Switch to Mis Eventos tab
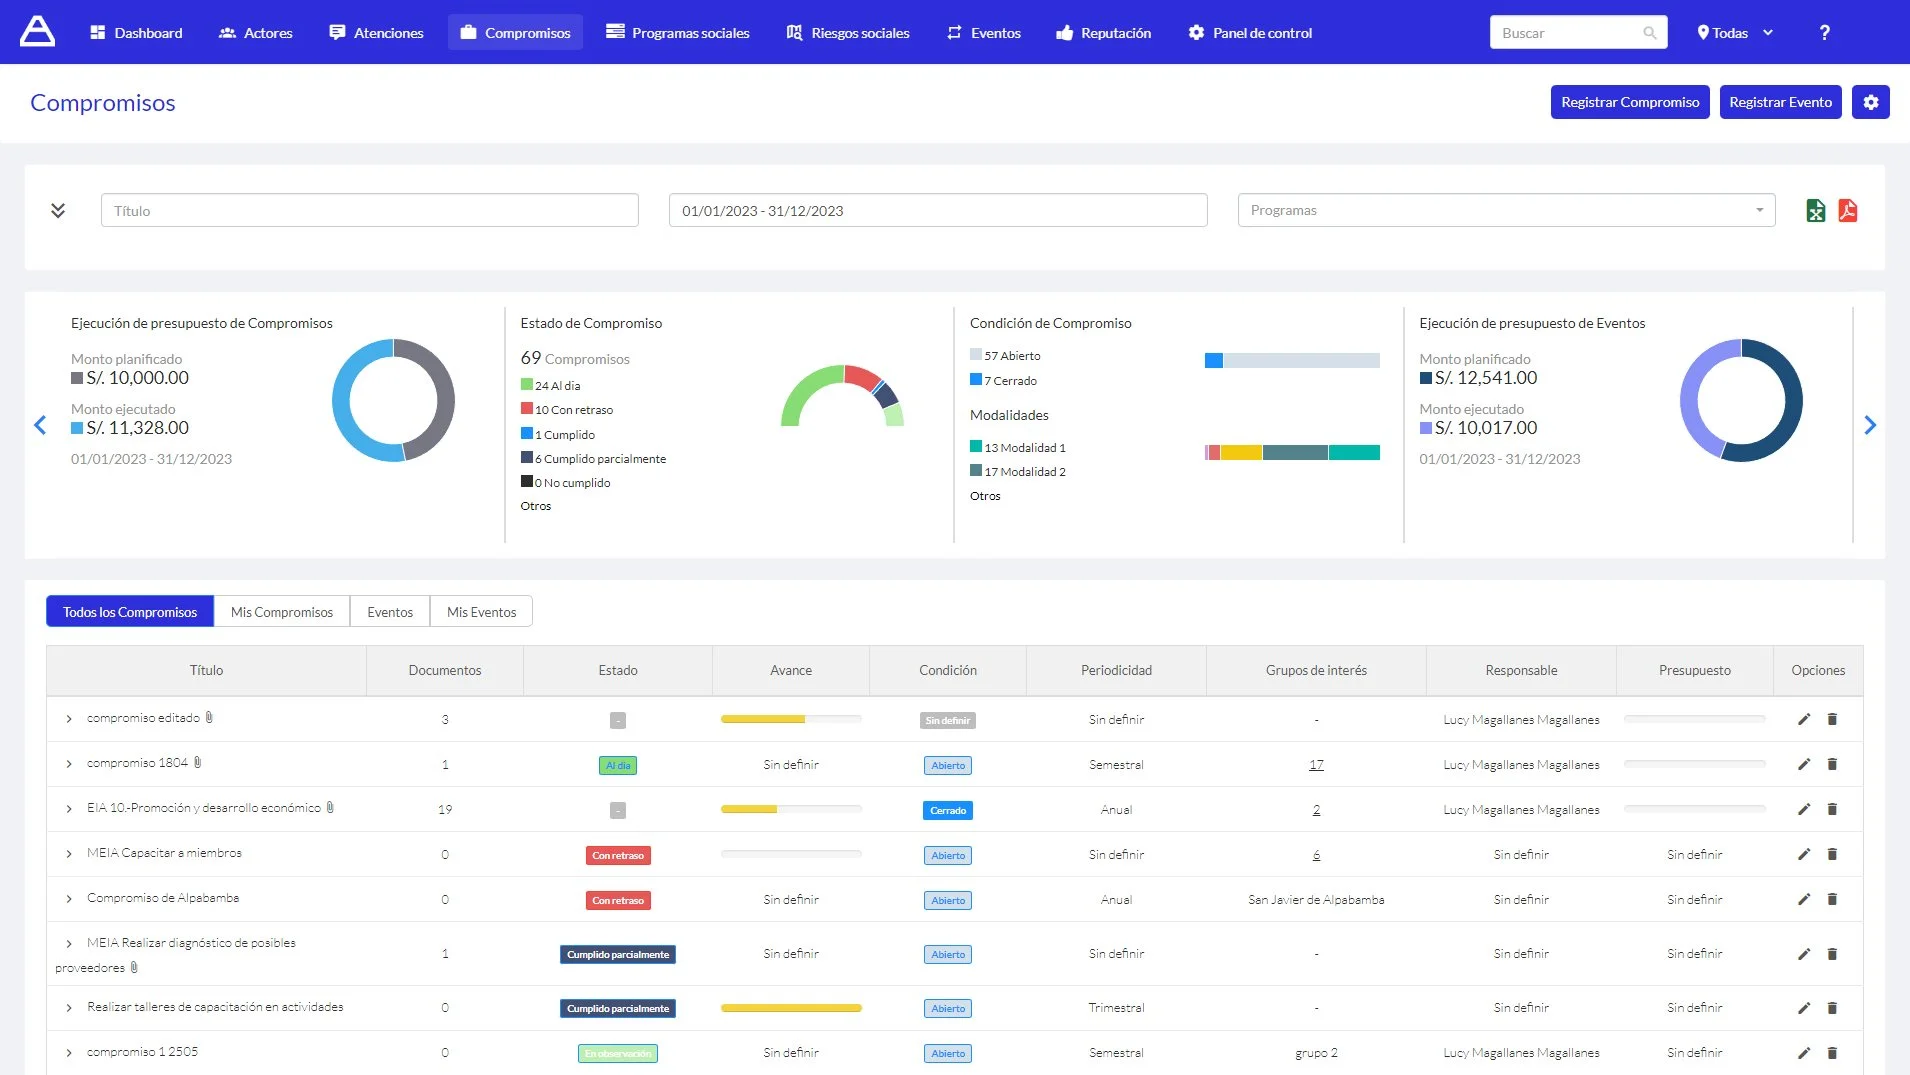Viewport: 1910px width, 1075px height. pyautogui.click(x=482, y=612)
